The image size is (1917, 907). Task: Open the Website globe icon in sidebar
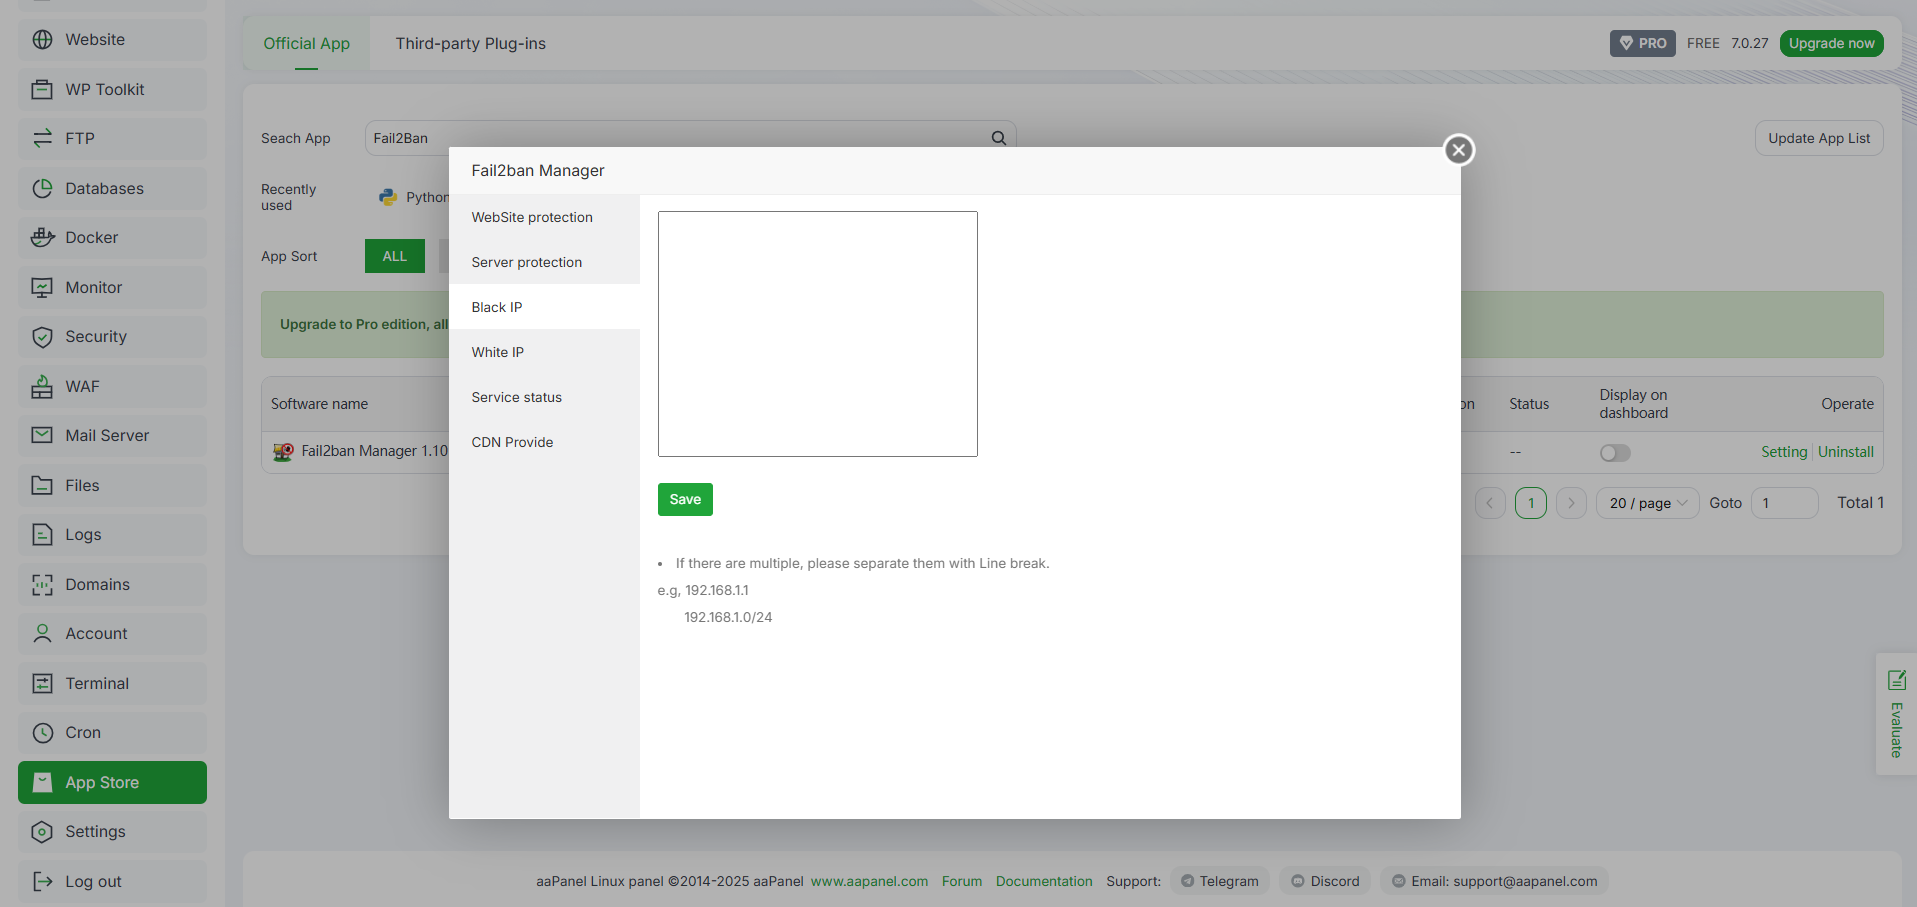click(42, 40)
